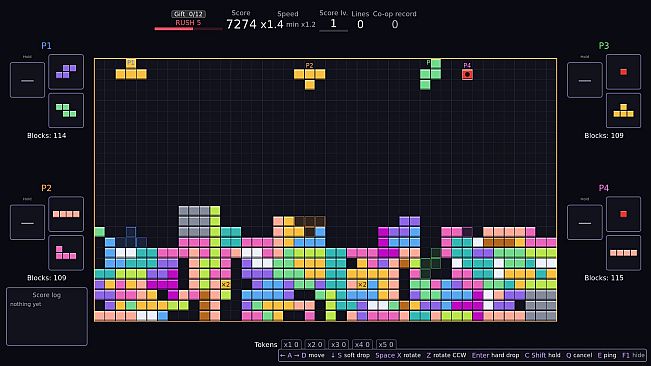Choose the x5 token counter
Screen dimensions: 651x366
(x=386, y=344)
